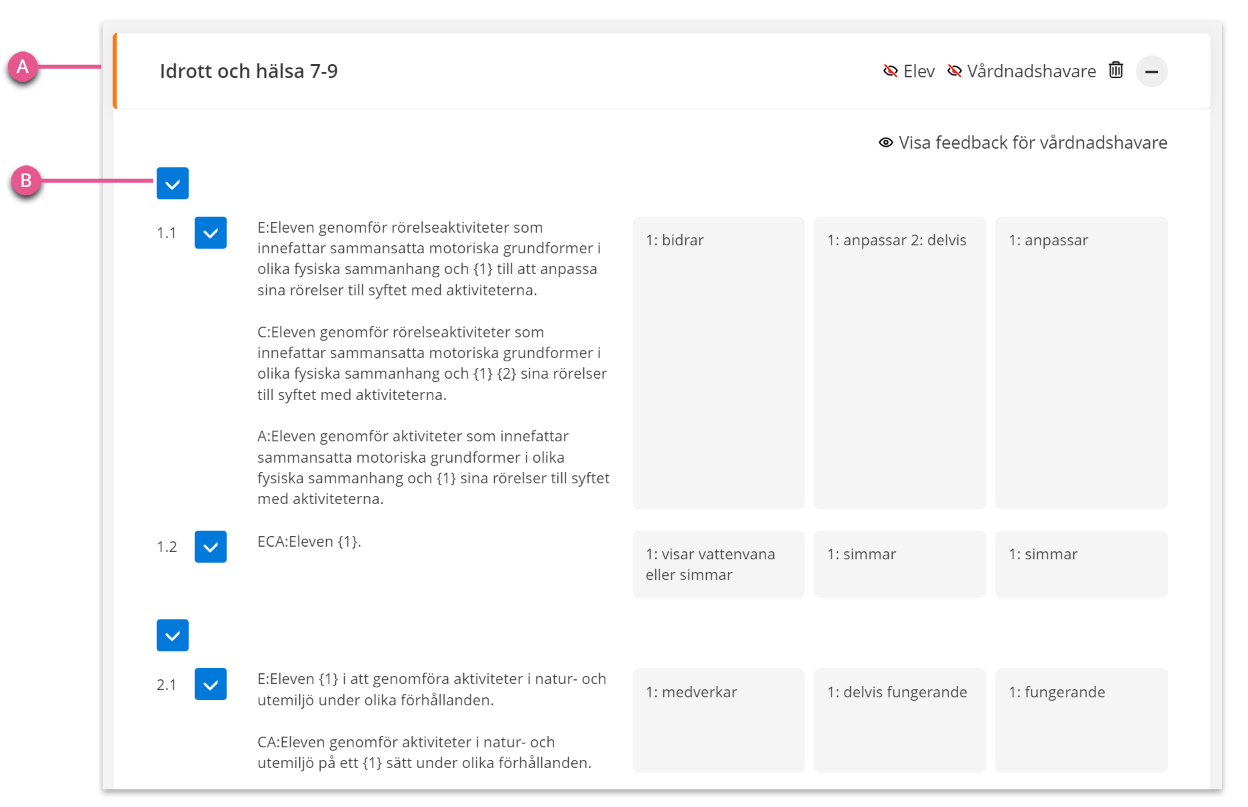Expand the second section chevron above 2.1

point(173,635)
